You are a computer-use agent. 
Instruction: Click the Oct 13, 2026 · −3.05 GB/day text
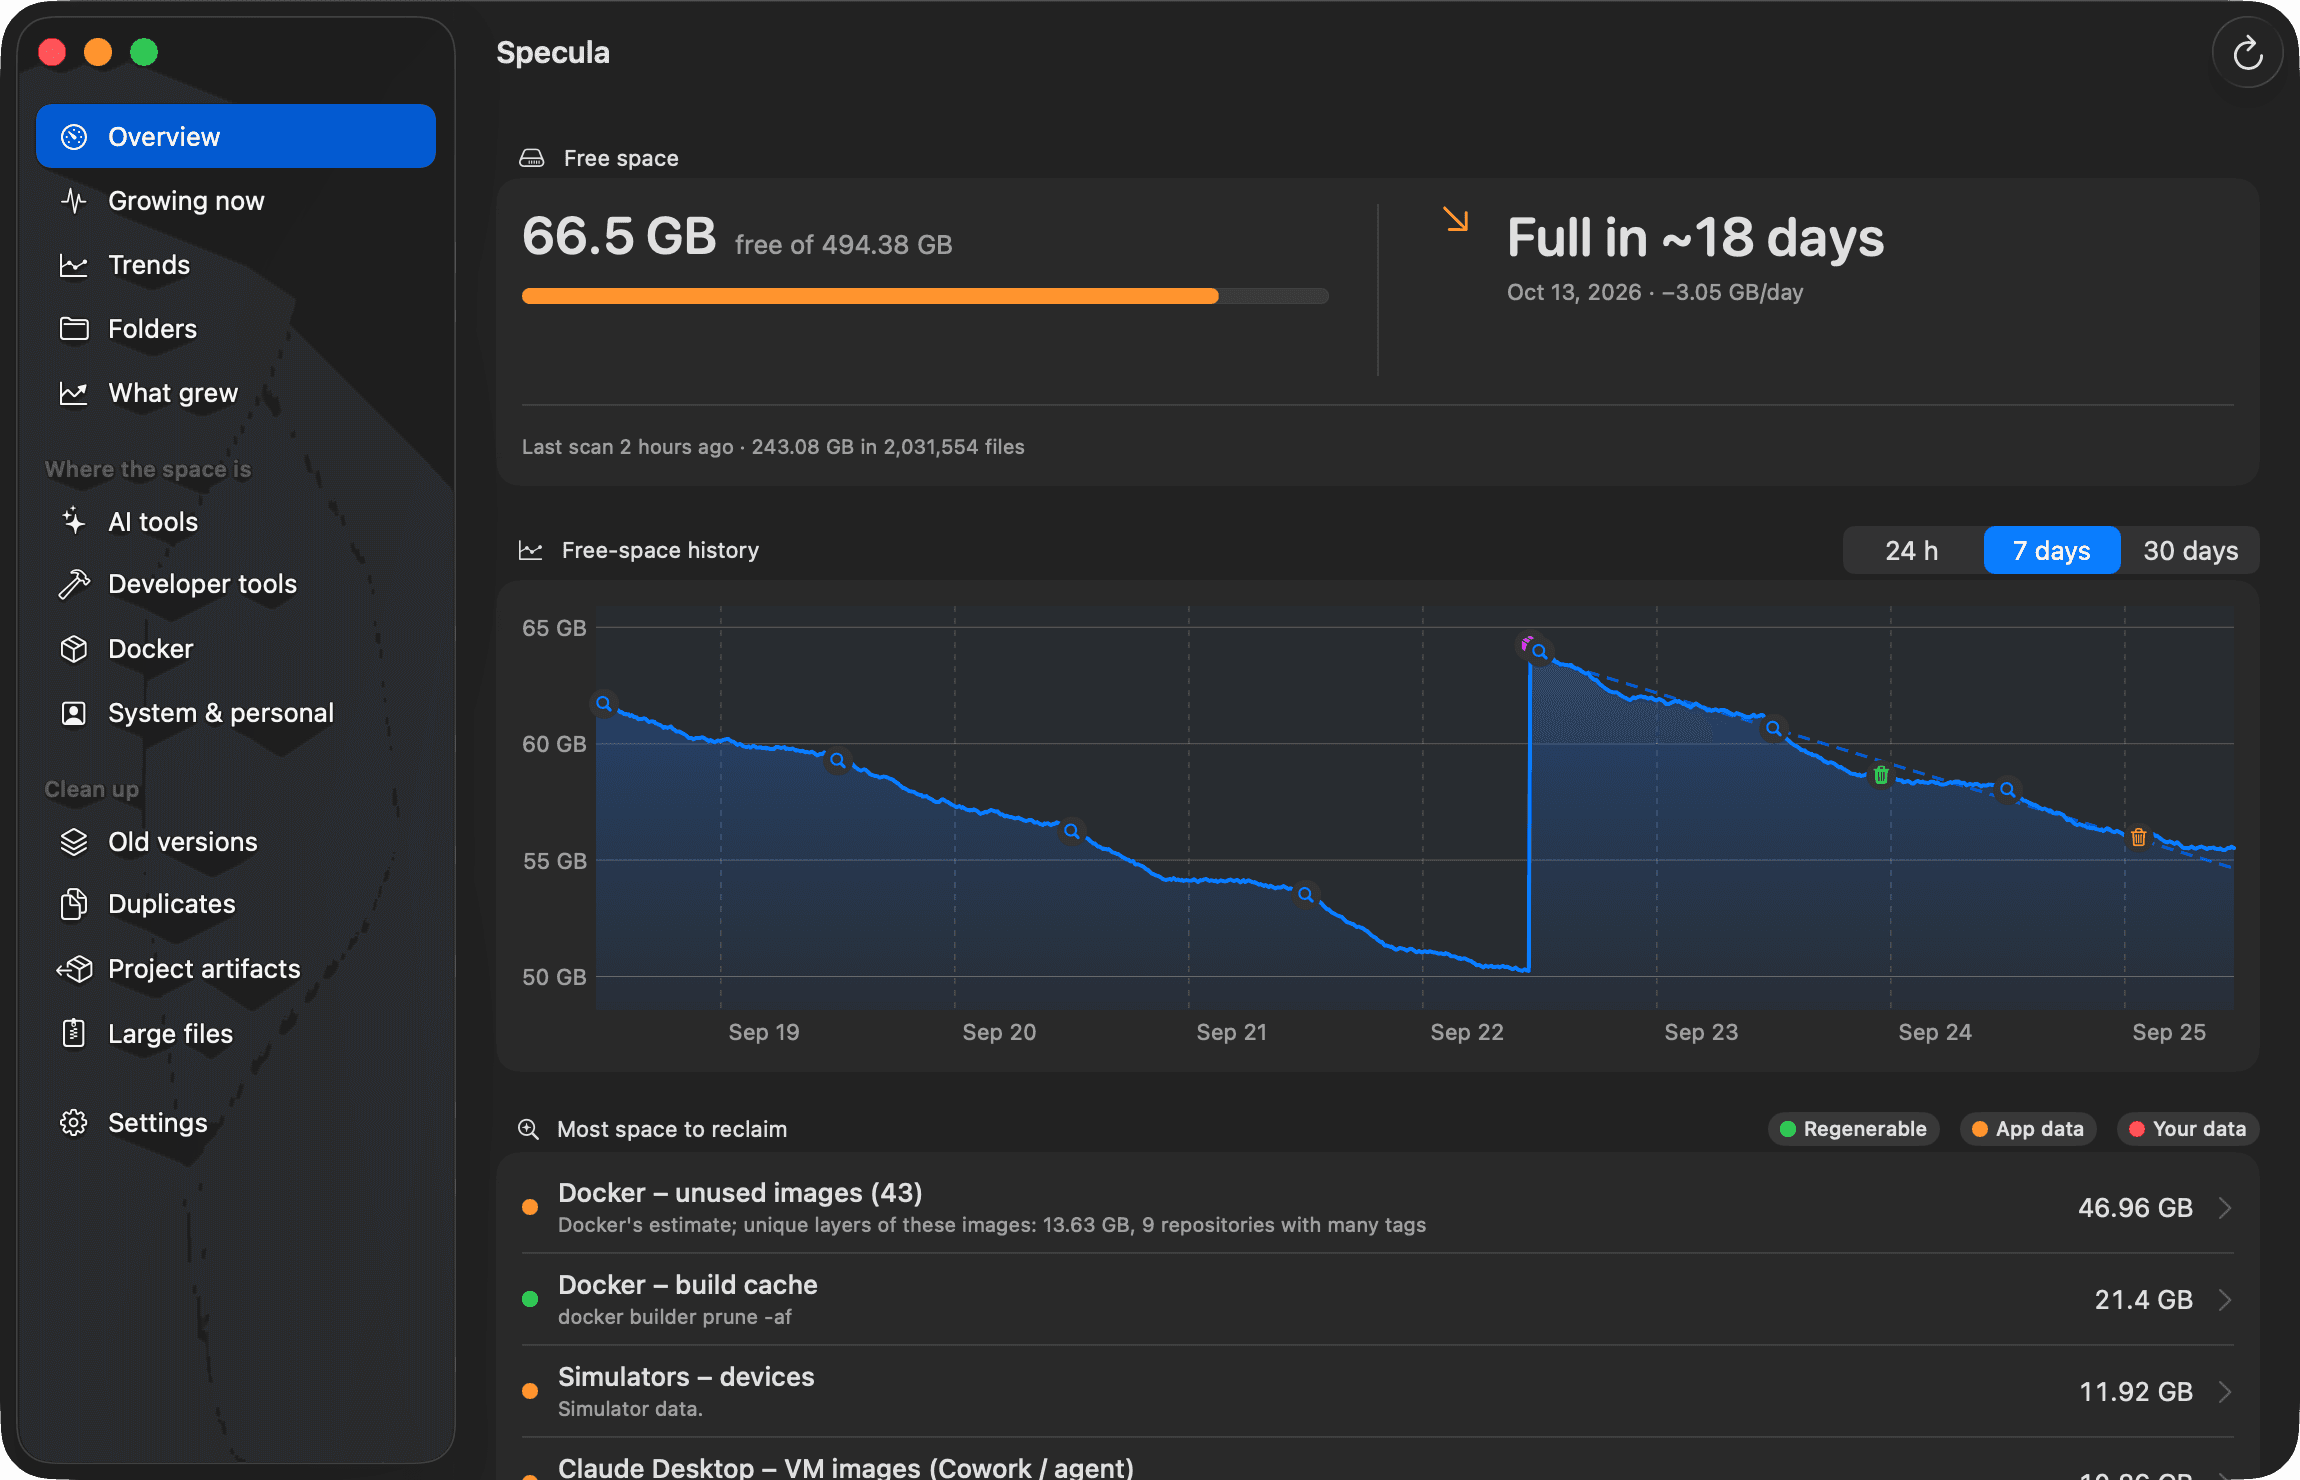(1655, 292)
